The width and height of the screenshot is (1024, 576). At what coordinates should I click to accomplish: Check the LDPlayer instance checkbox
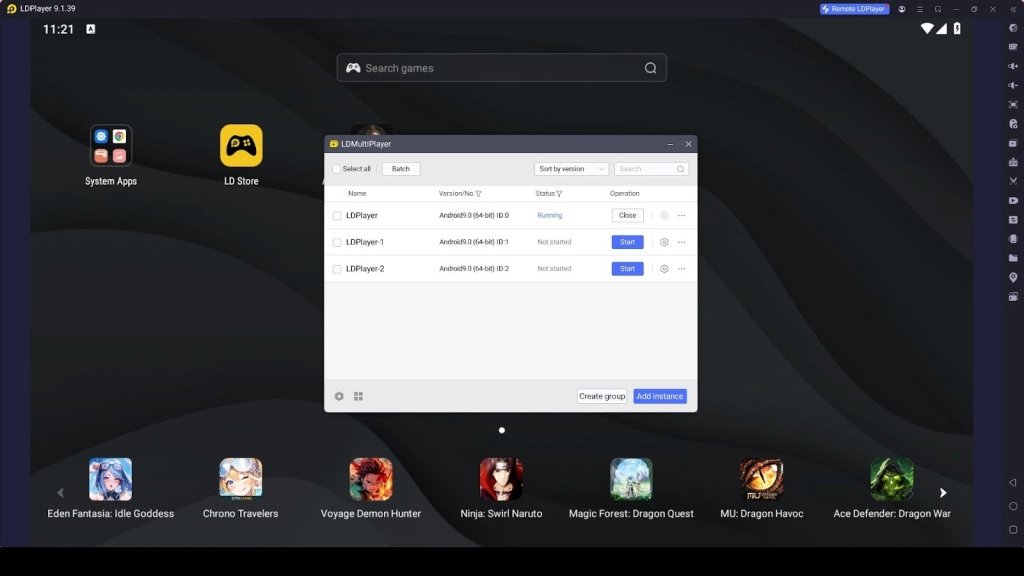tap(337, 216)
